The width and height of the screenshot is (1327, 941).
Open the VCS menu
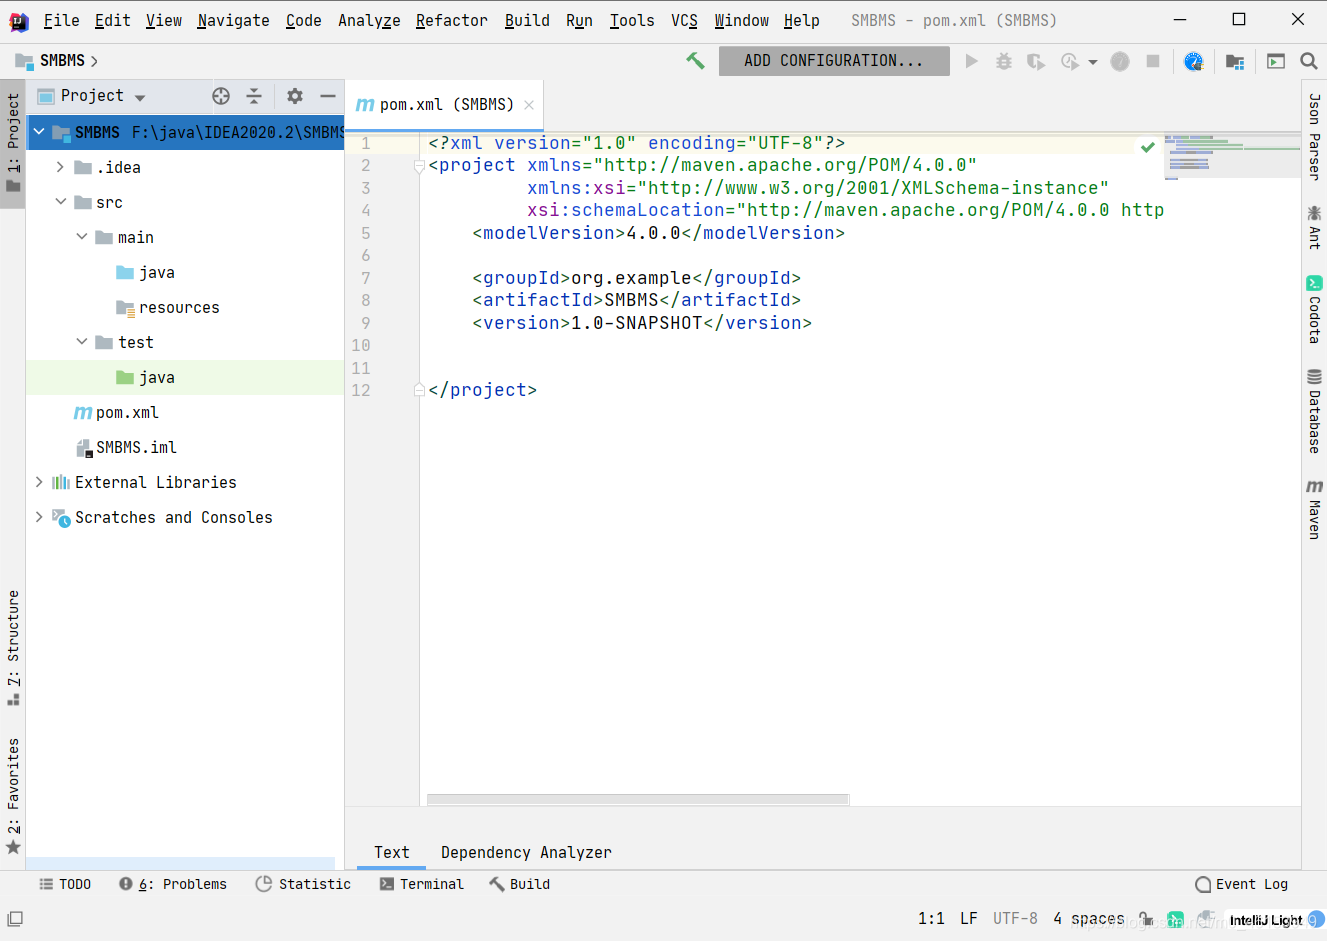pos(684,20)
